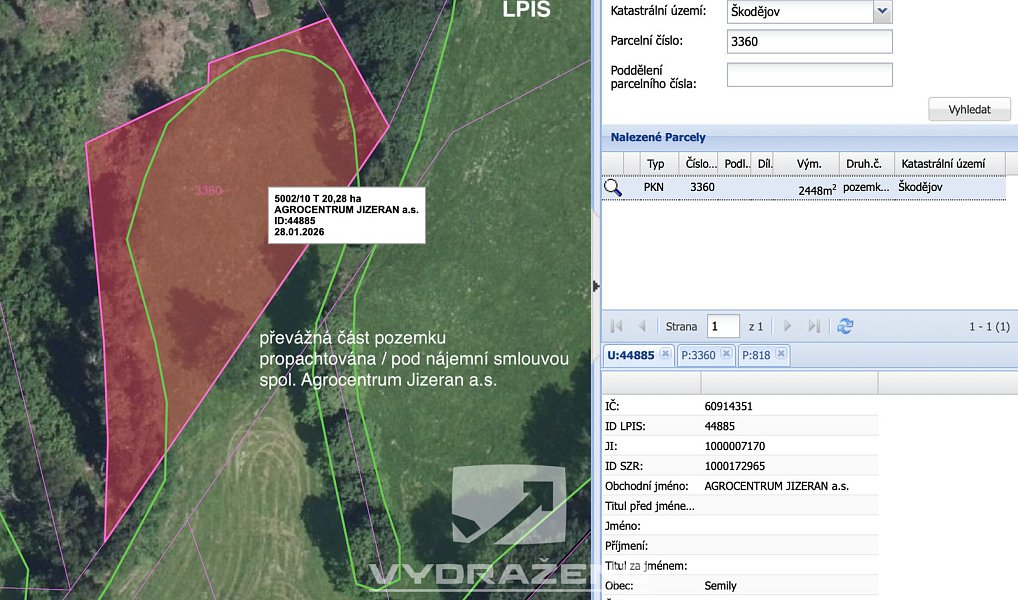Sort by the Číslo column header
Image resolution: width=1018 pixels, height=600 pixels.
click(701, 164)
